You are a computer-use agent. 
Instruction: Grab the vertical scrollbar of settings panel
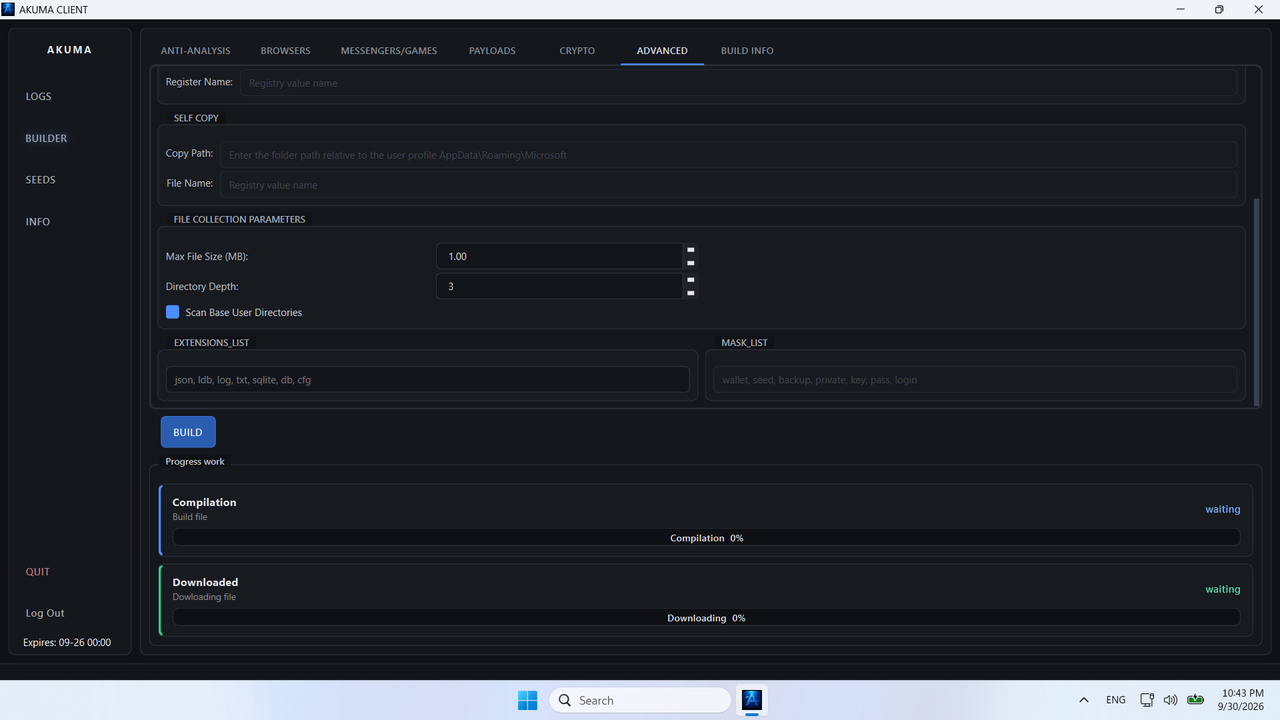tap(1257, 302)
